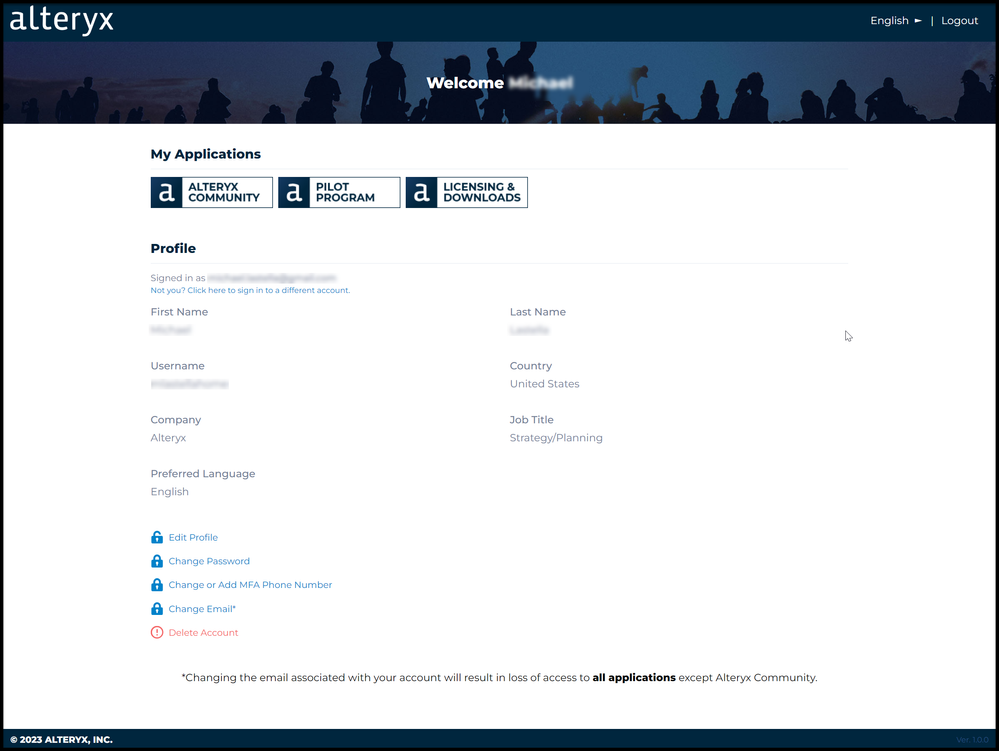Log out via the Logout link
Image resolution: width=999 pixels, height=751 pixels.
(959, 20)
